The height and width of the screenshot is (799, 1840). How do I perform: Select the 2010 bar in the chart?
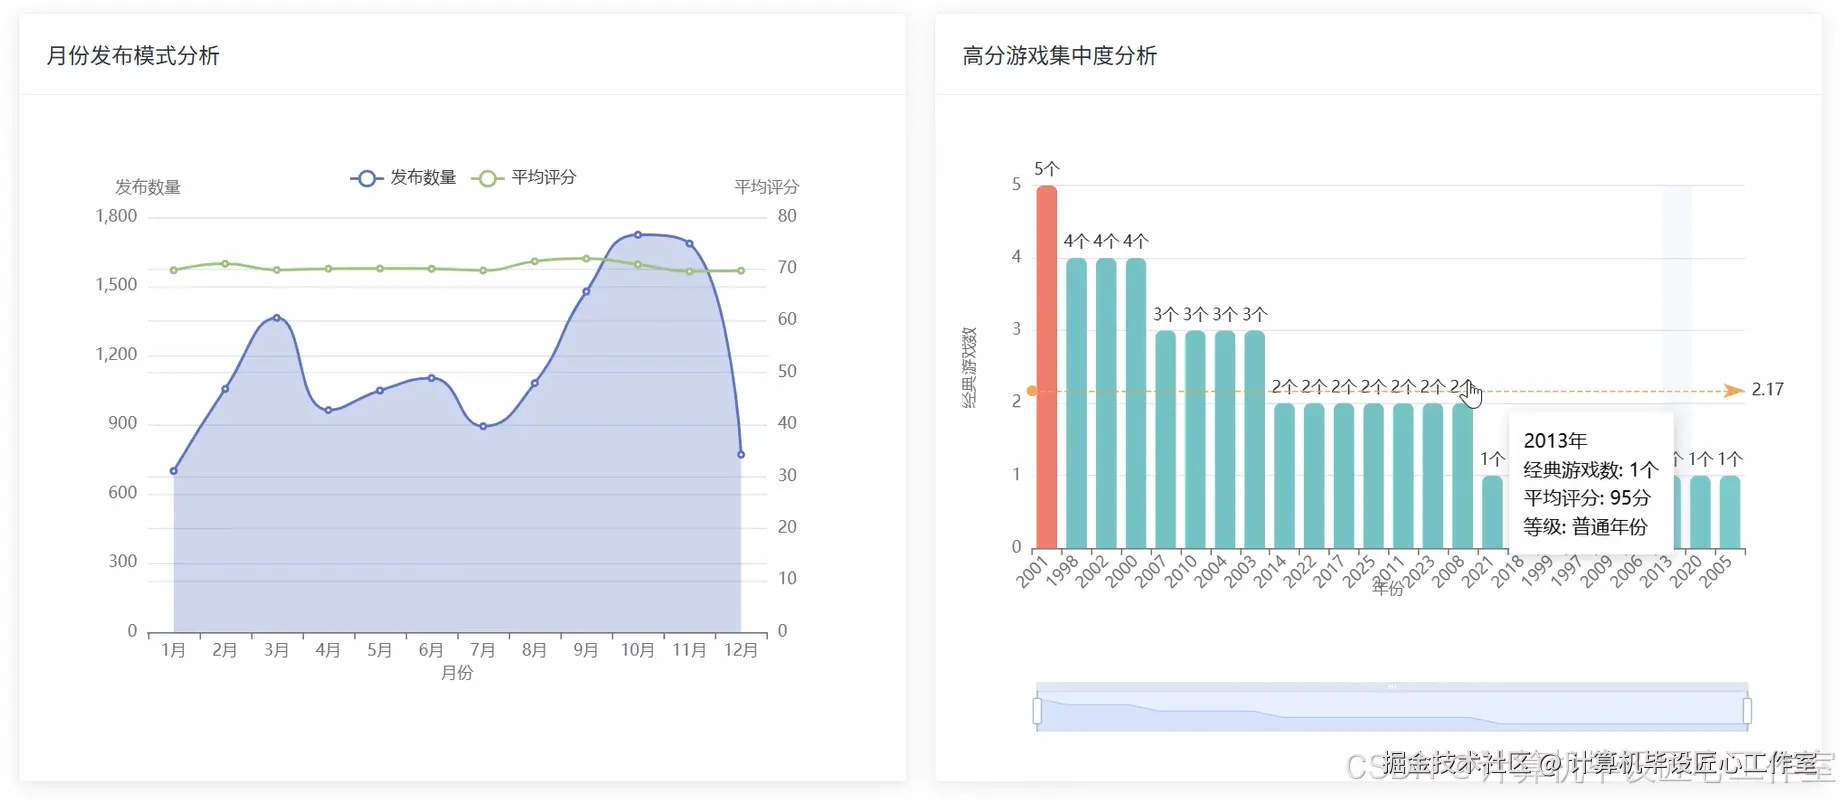pyautogui.click(x=1195, y=439)
